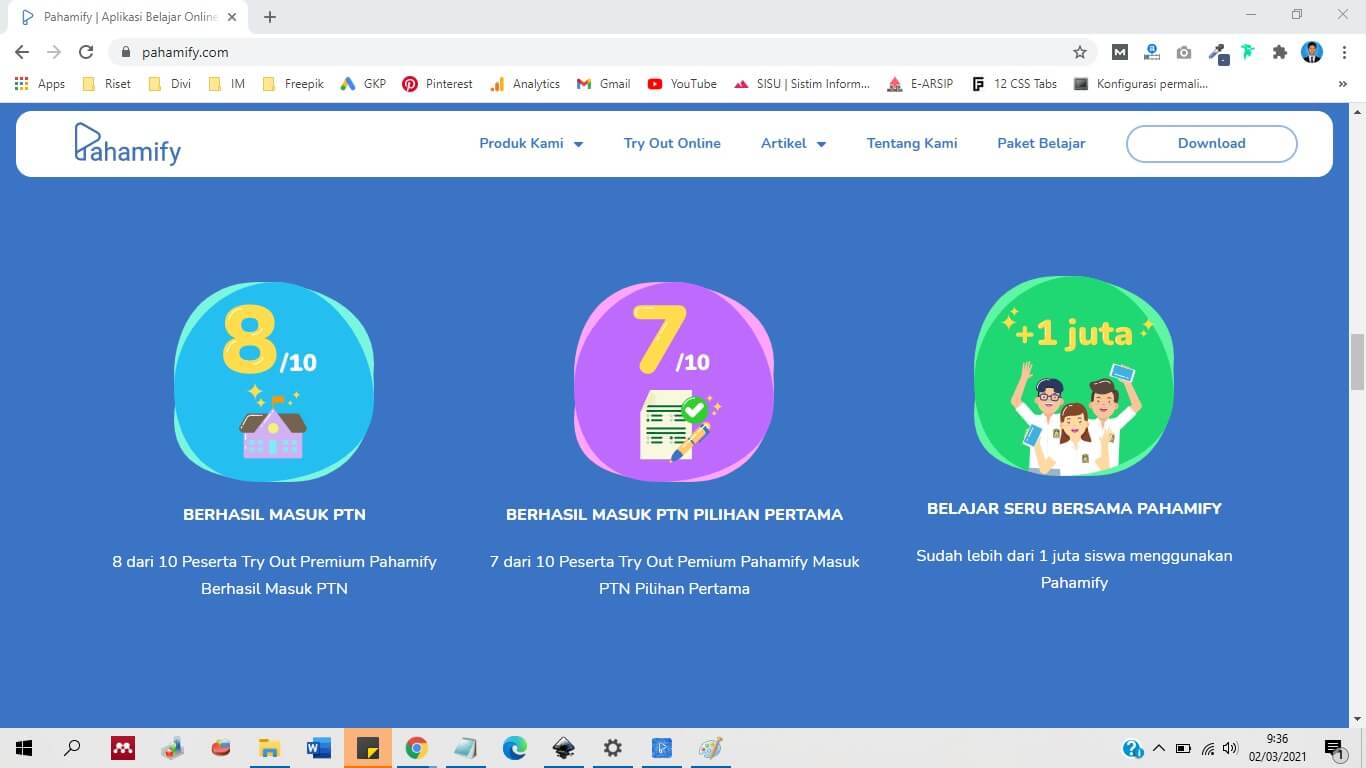Screen dimensions: 1366x768
Task: Open the GKP bookmark
Action: pyautogui.click(x=363, y=84)
